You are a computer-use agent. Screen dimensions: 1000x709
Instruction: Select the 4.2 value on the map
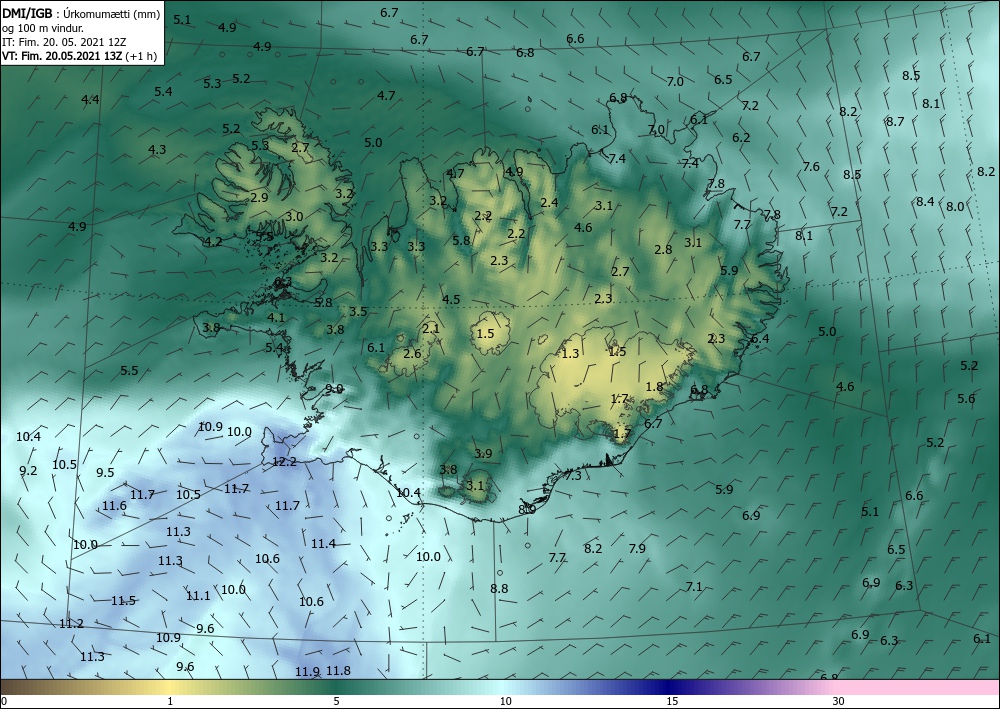[213, 242]
